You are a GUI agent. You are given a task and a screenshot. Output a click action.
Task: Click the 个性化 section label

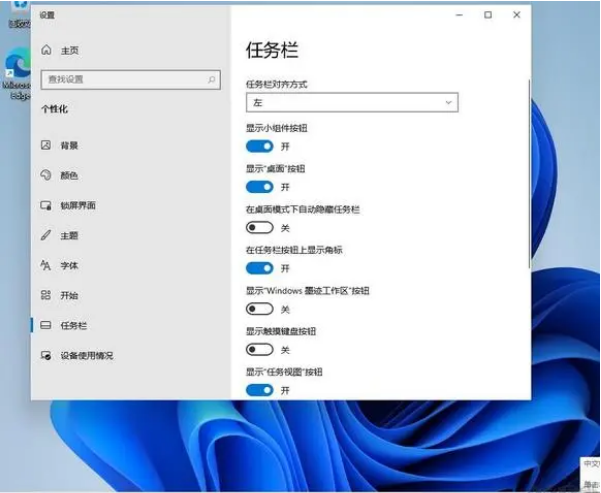(54, 109)
